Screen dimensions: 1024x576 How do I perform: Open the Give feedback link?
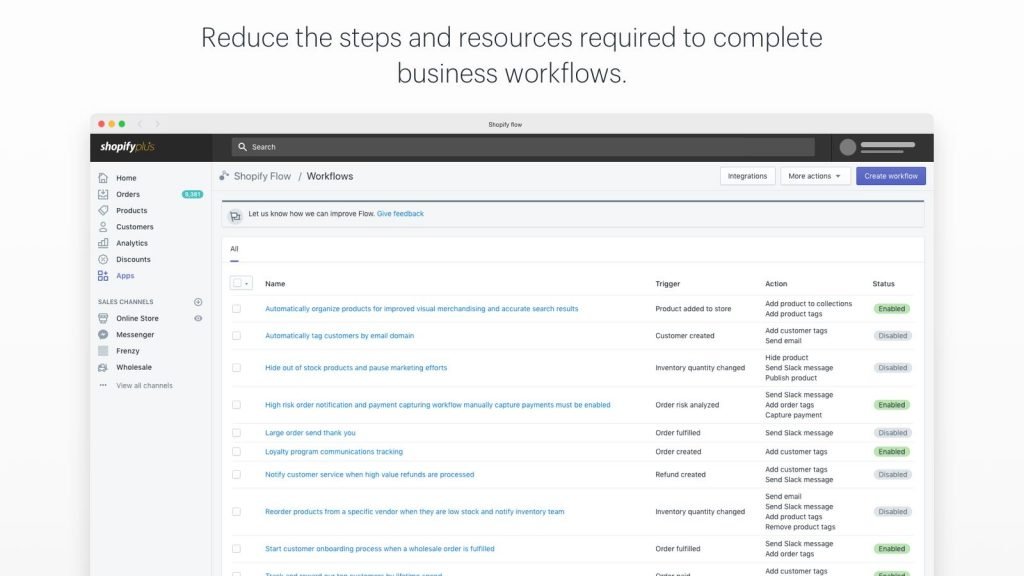400,214
